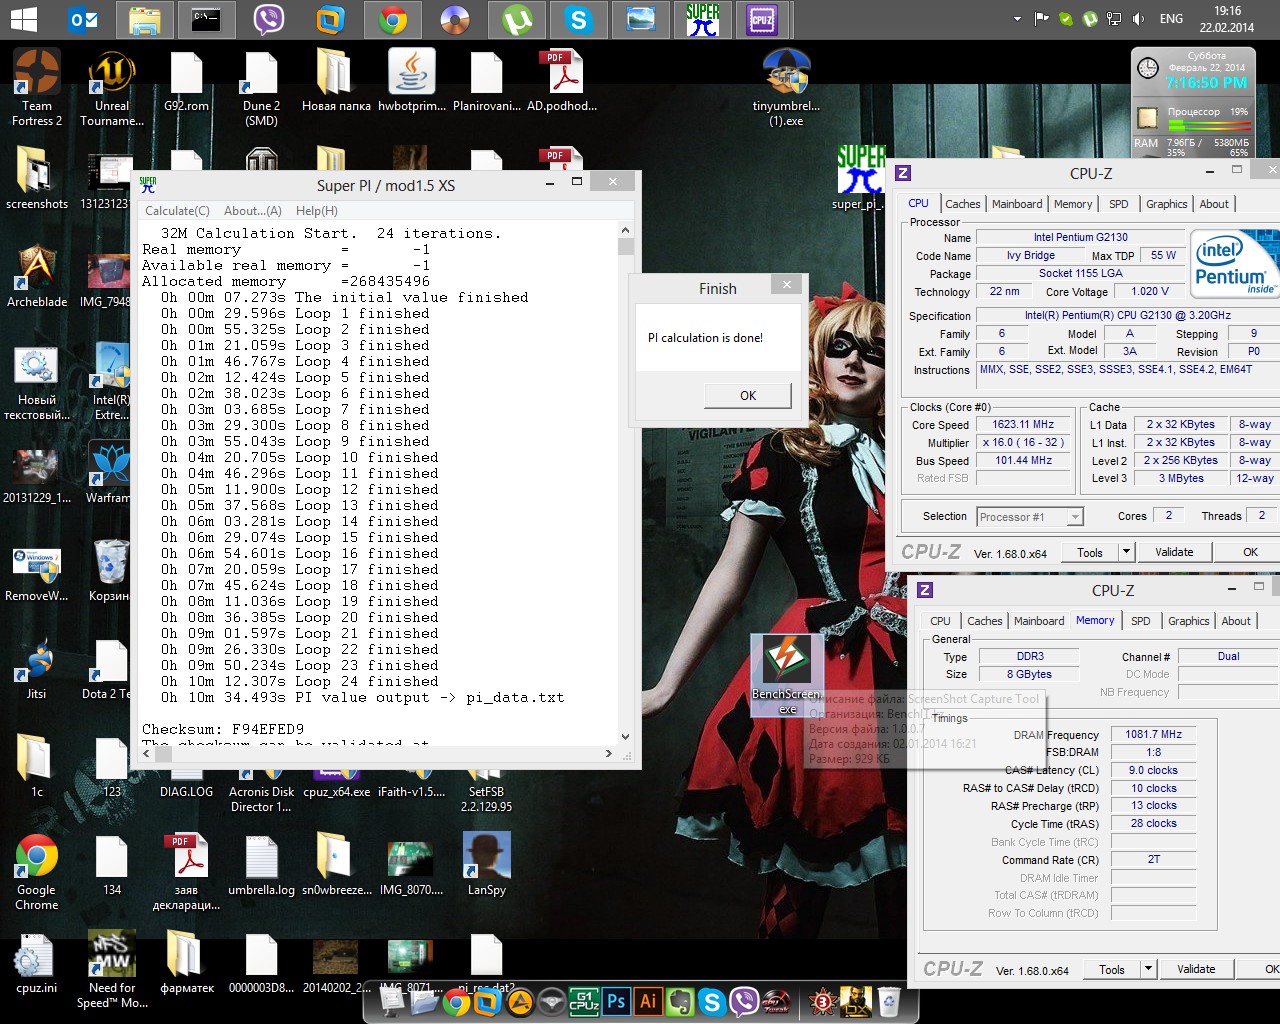1280x1024 pixels.
Task: Open Deus Ex icon in bottom dock
Action: [856, 1001]
